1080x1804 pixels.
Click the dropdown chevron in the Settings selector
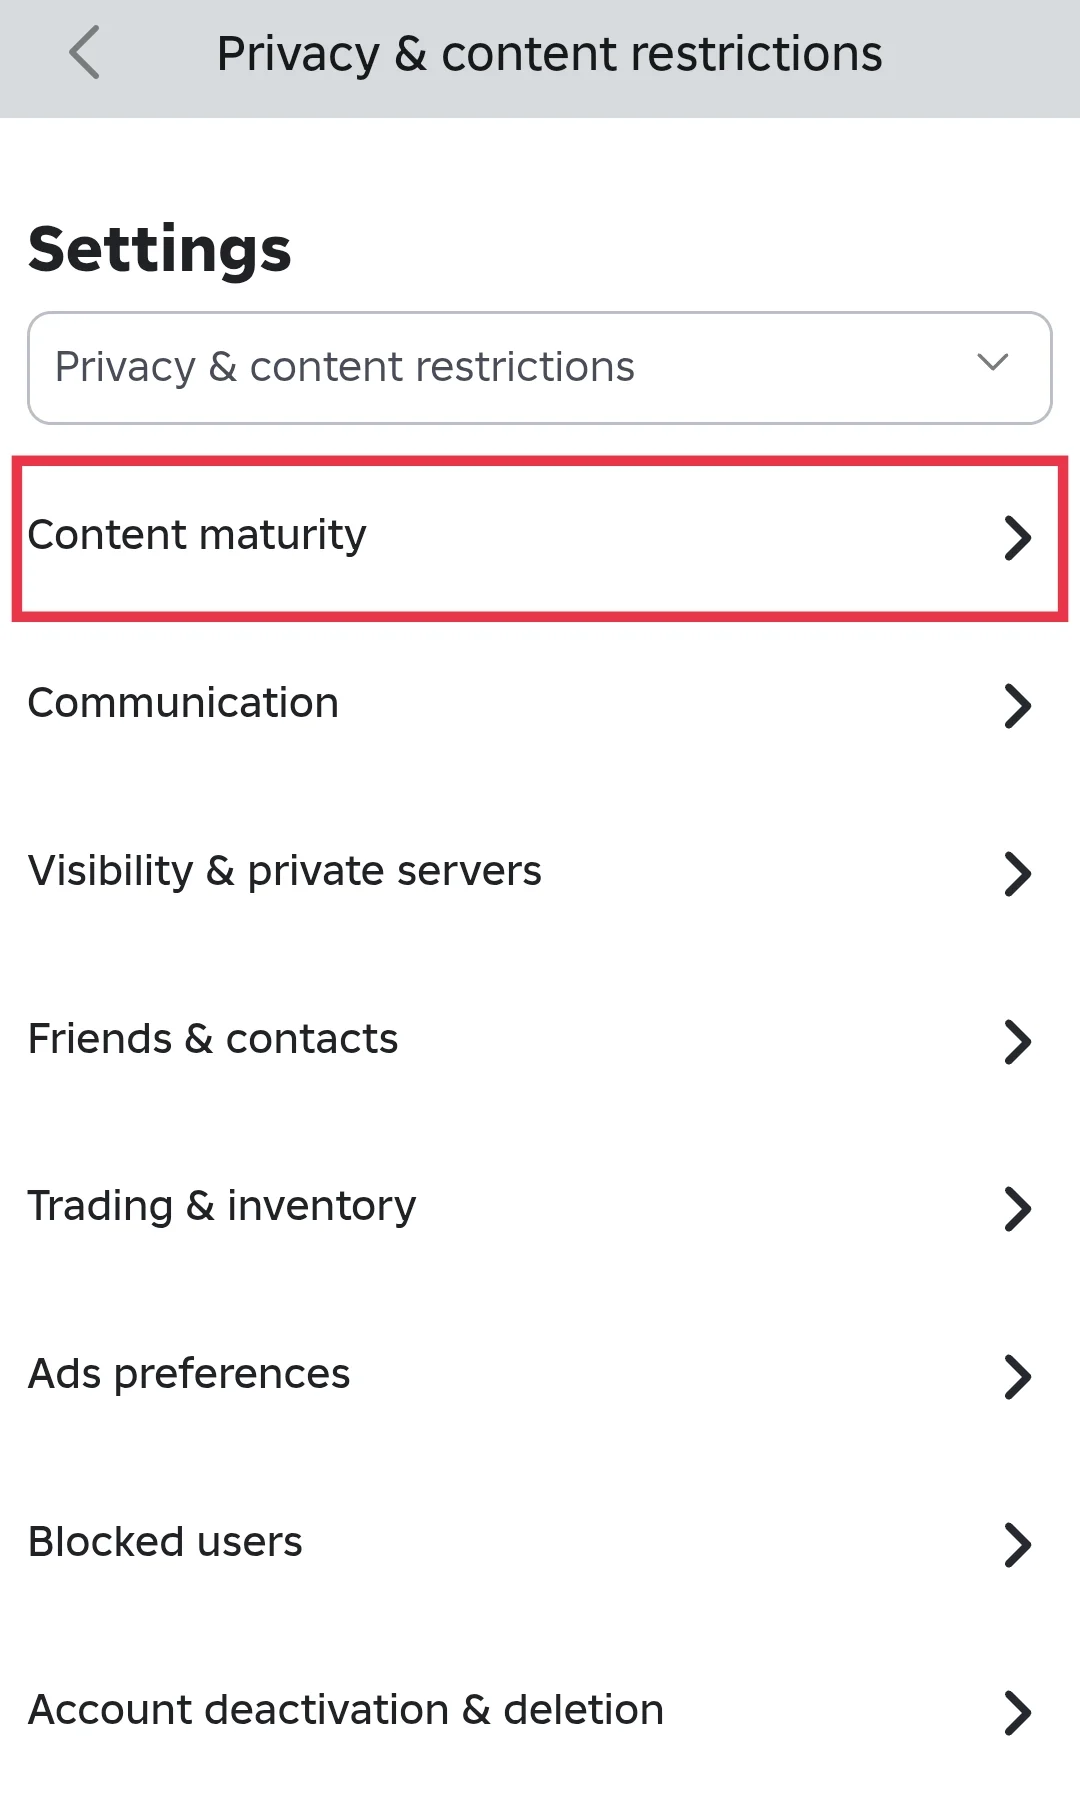pos(992,363)
